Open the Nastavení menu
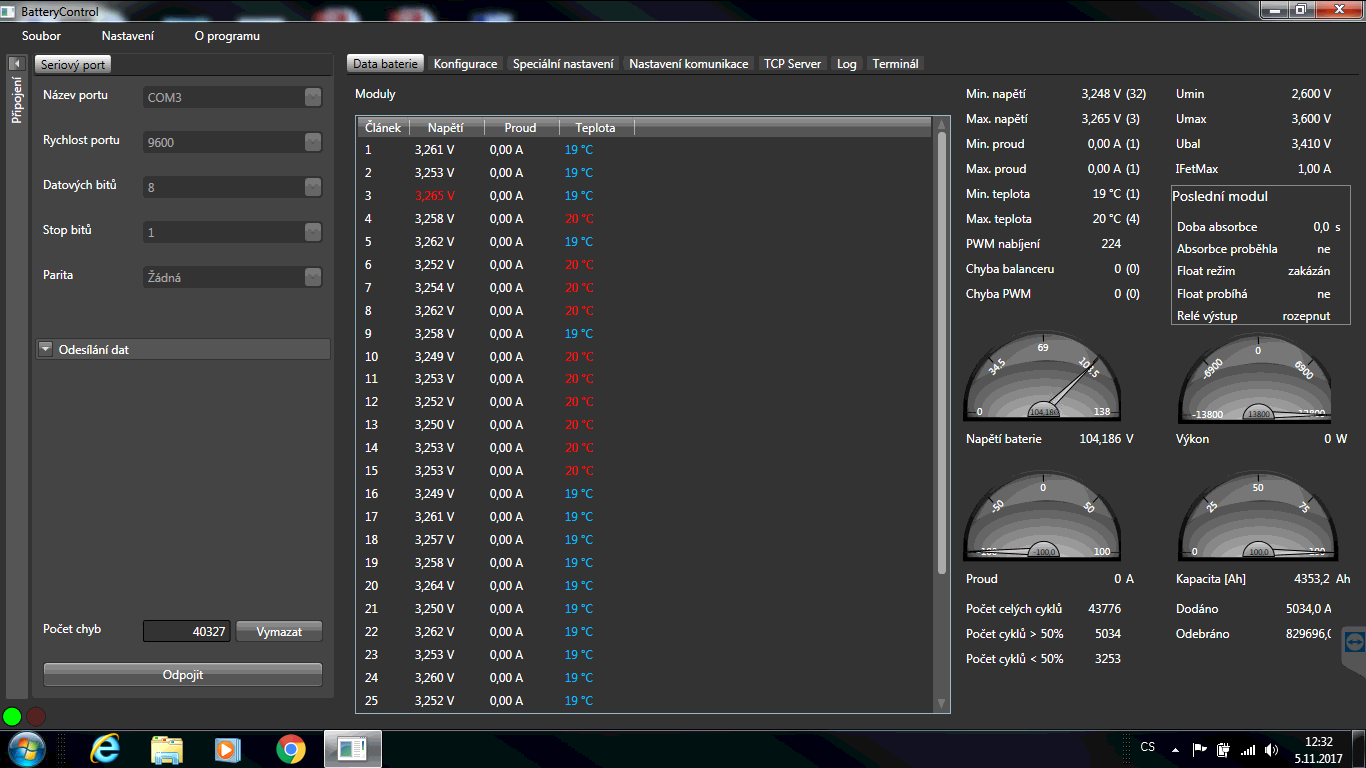The width and height of the screenshot is (1366, 768). pos(127,36)
